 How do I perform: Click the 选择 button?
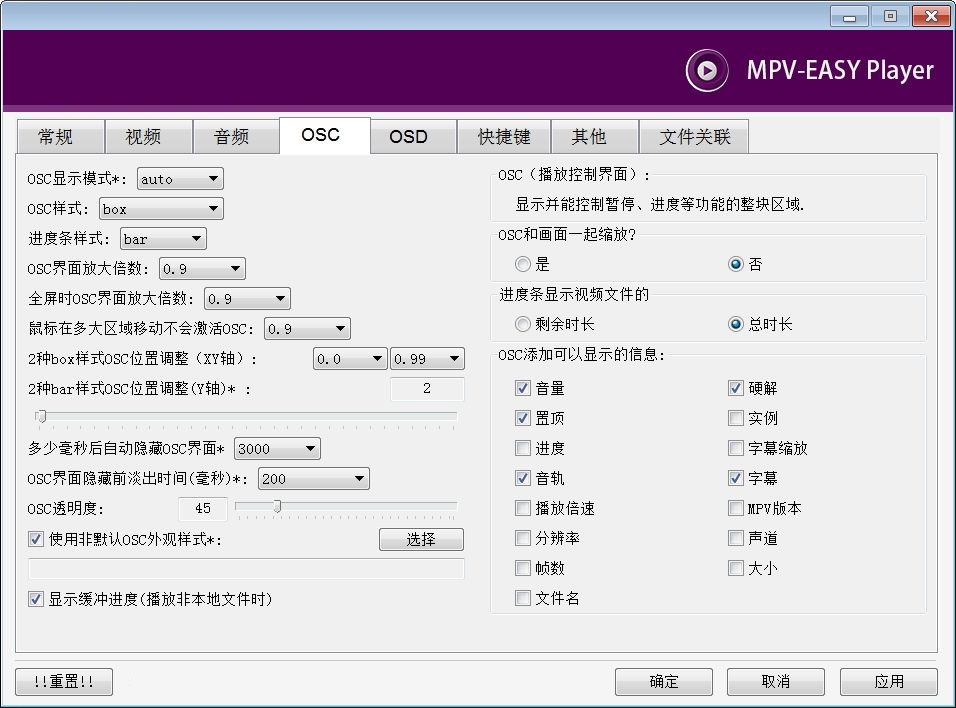click(421, 539)
